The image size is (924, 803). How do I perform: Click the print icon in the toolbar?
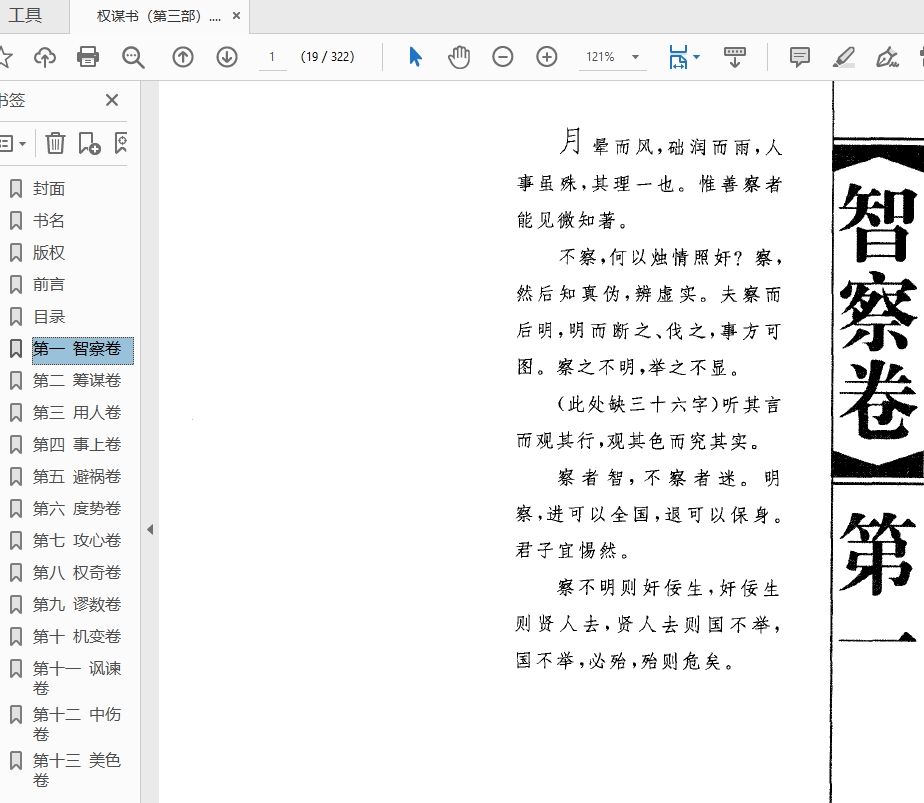88,57
